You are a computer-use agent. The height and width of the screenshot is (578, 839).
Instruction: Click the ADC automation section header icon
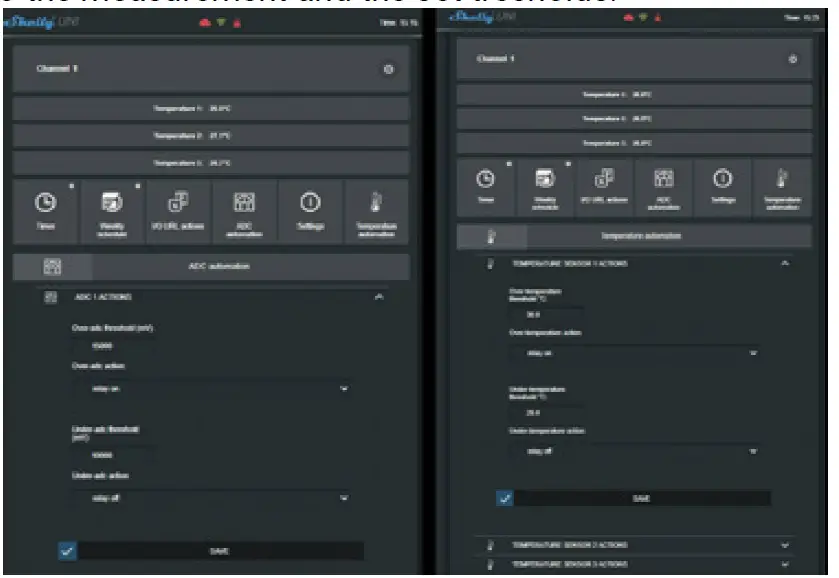[x=52, y=267]
